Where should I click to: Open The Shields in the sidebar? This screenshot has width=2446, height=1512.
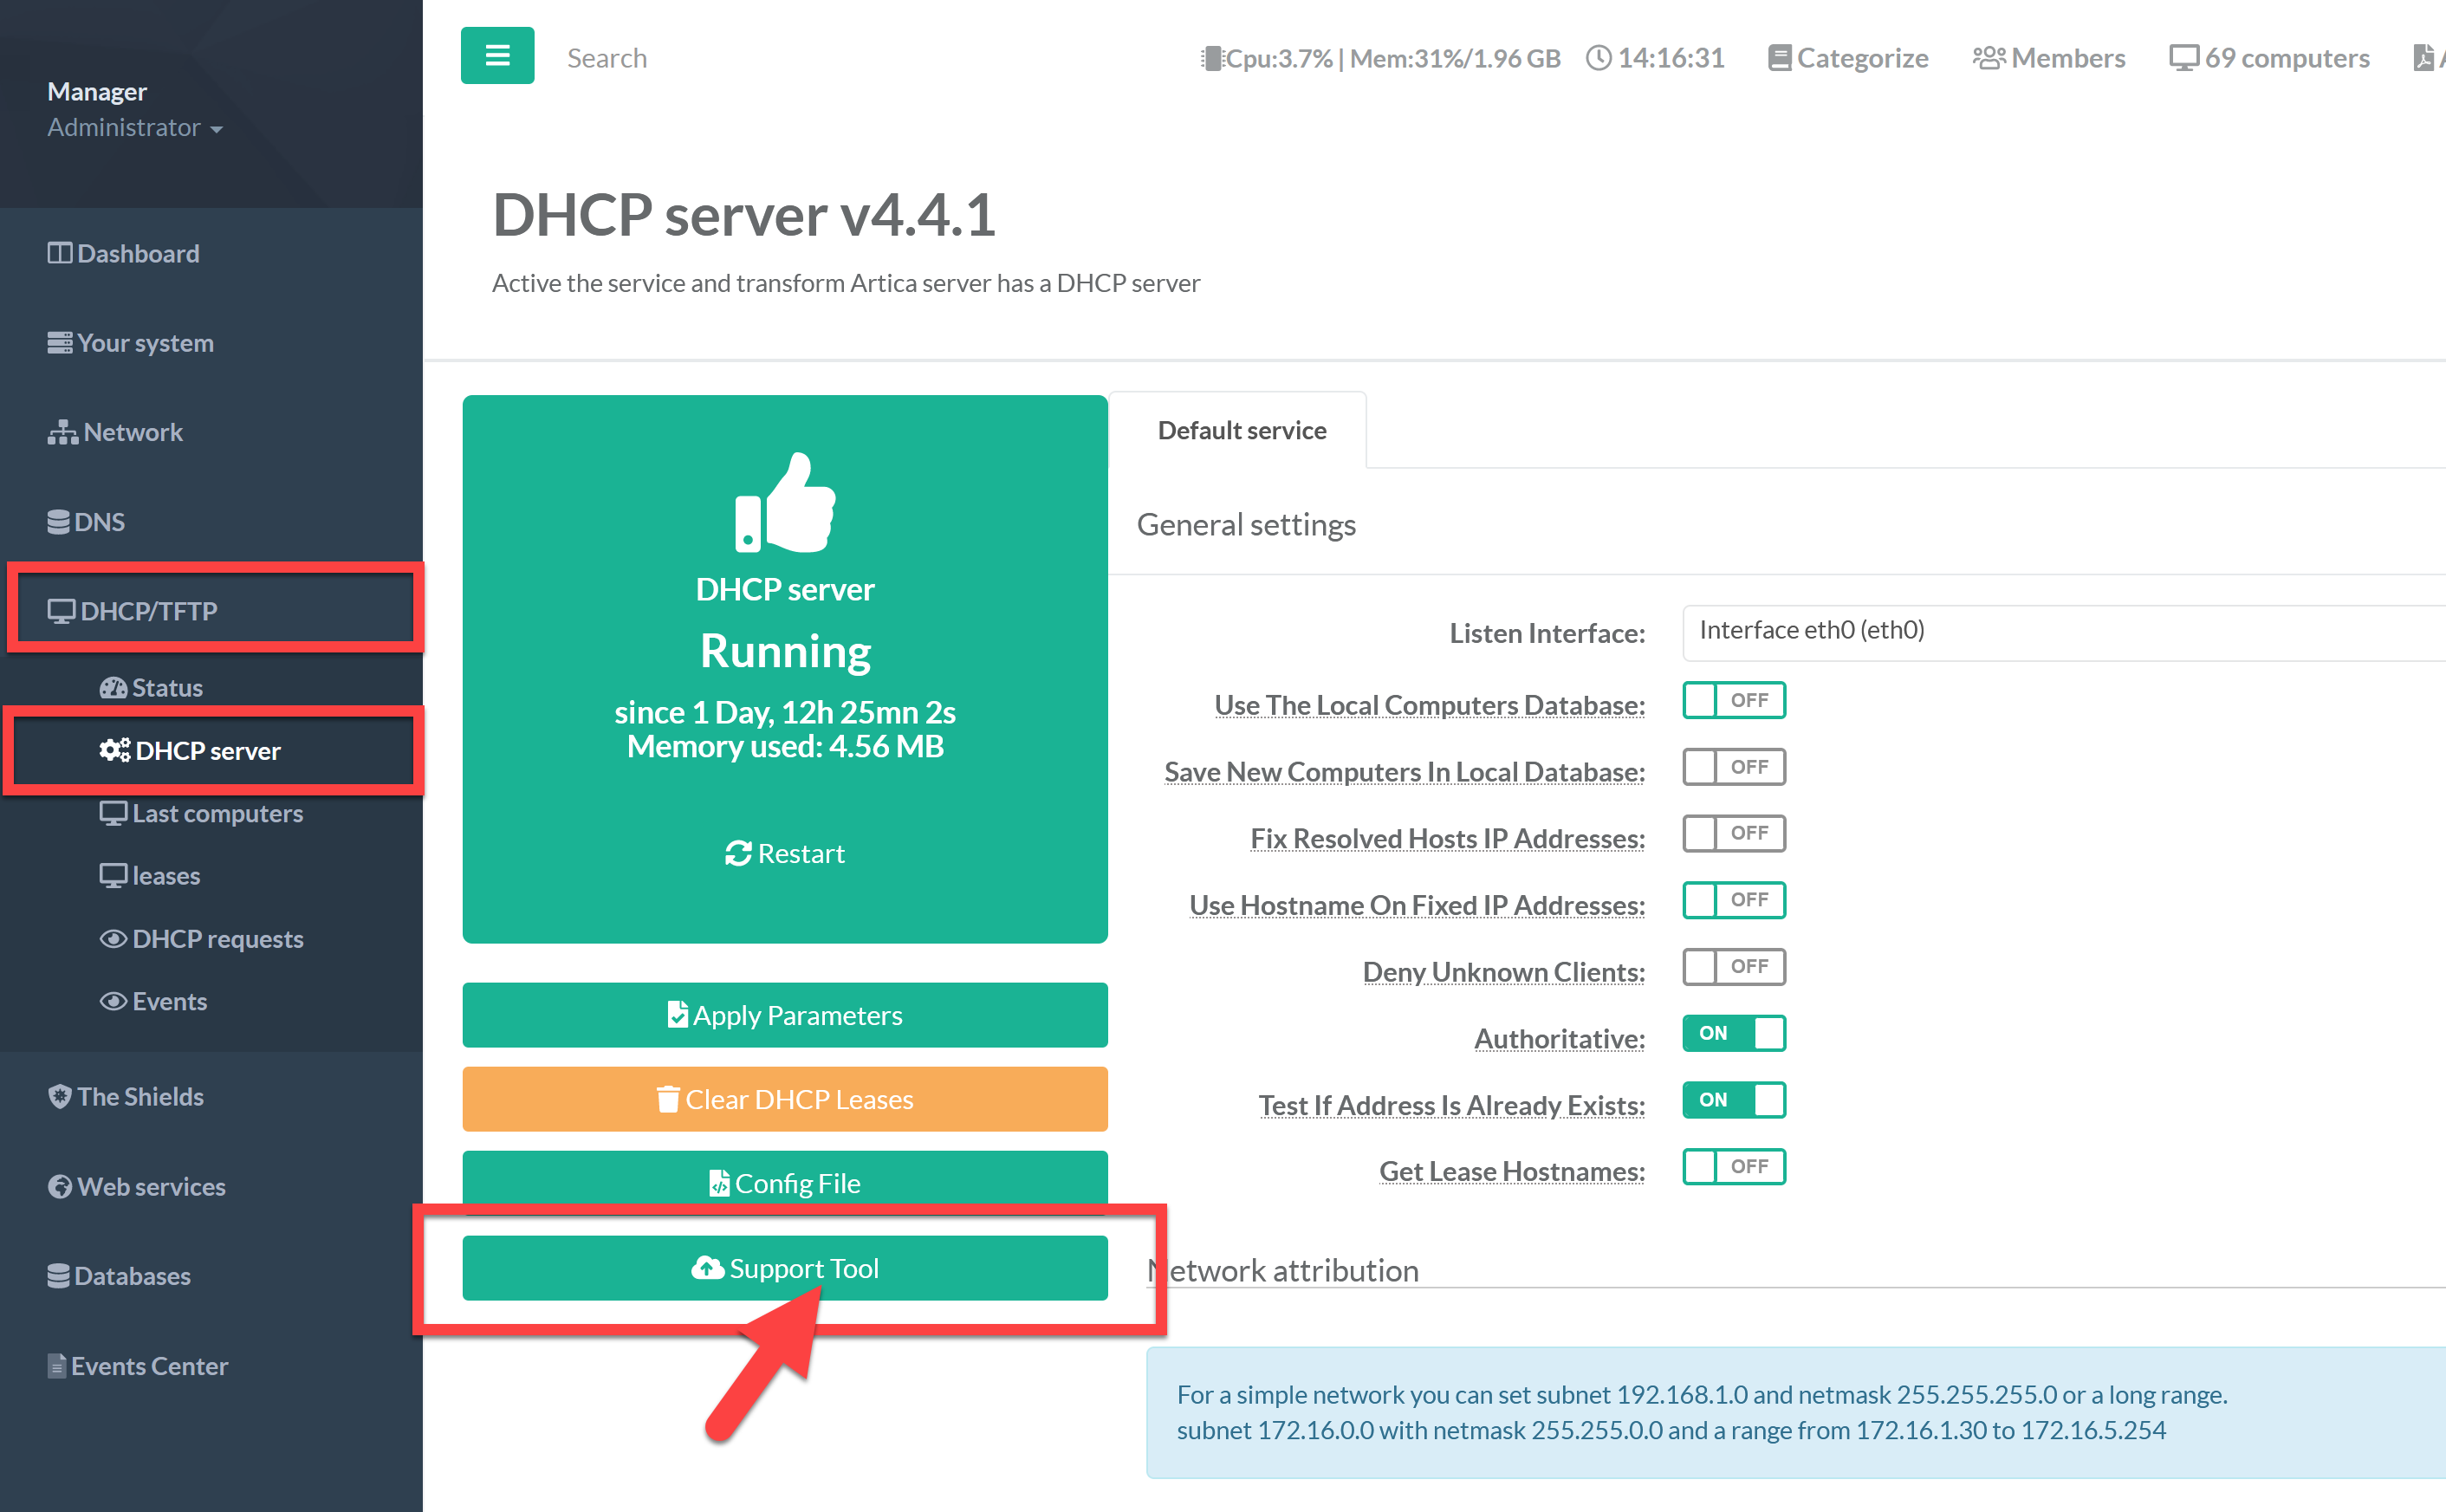pos(140,1096)
